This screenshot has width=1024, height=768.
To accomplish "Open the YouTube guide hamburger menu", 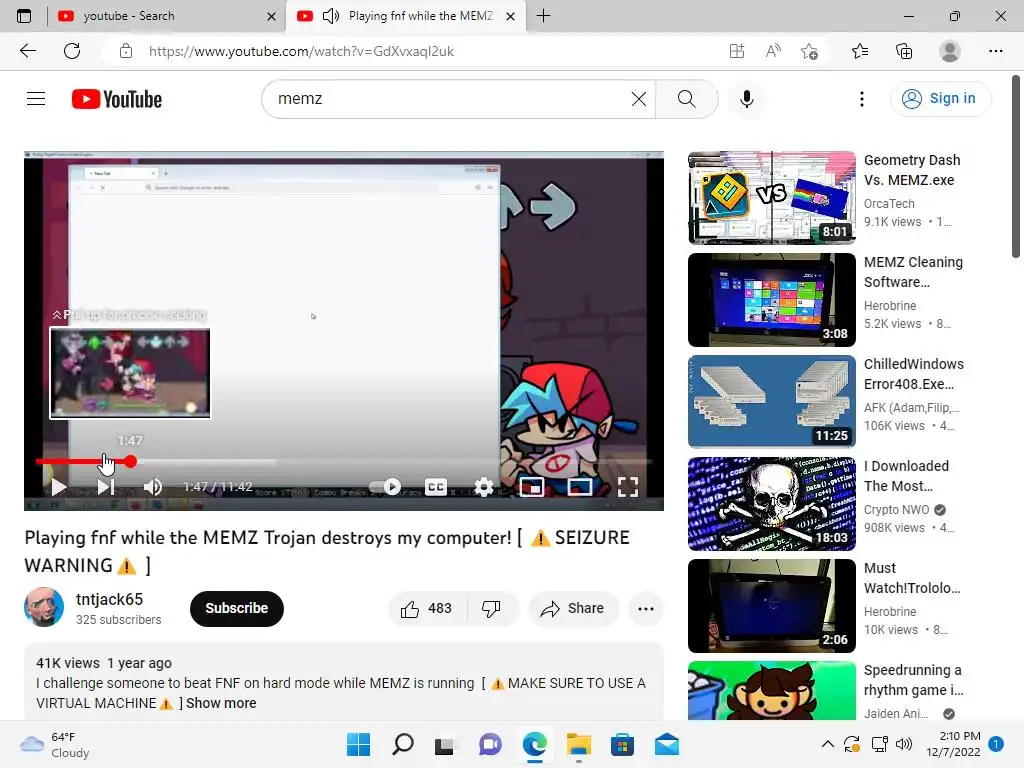I will [x=36, y=99].
